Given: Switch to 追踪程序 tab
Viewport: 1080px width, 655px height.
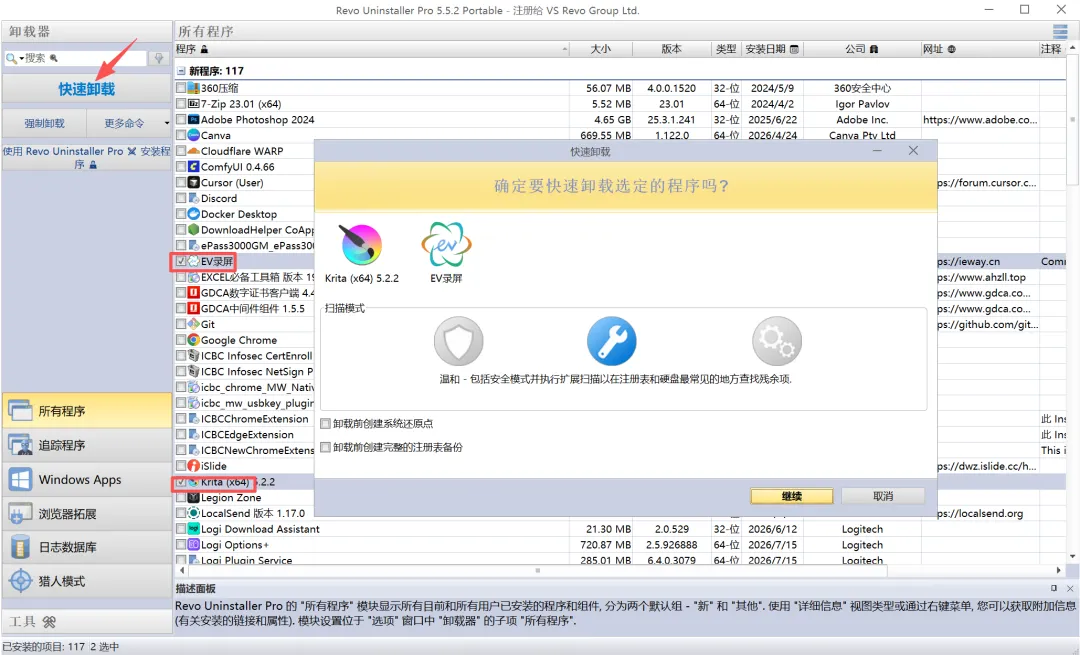Looking at the screenshot, I should click(87, 445).
